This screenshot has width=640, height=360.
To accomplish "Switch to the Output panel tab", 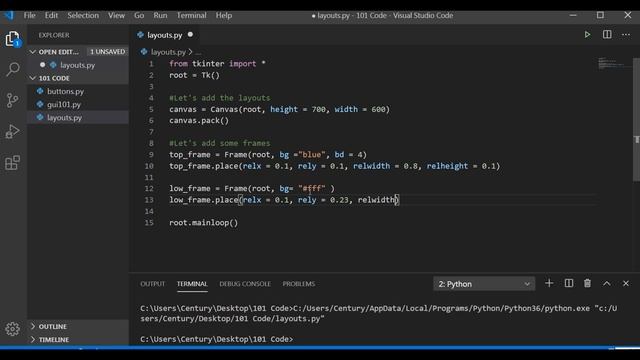I will coord(153,284).
